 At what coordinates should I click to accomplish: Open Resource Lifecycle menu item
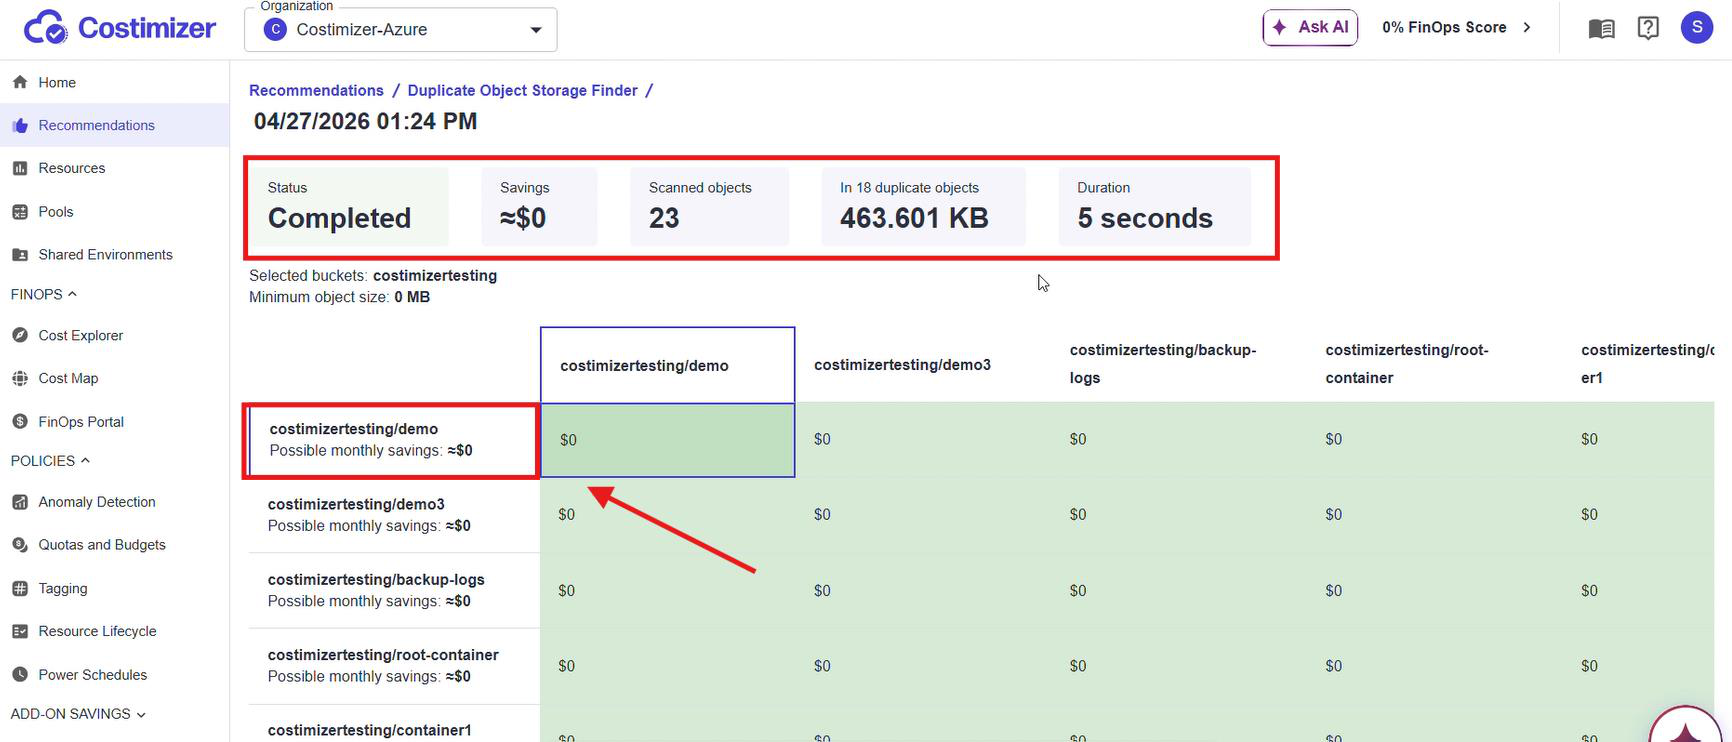[x=114, y=631]
